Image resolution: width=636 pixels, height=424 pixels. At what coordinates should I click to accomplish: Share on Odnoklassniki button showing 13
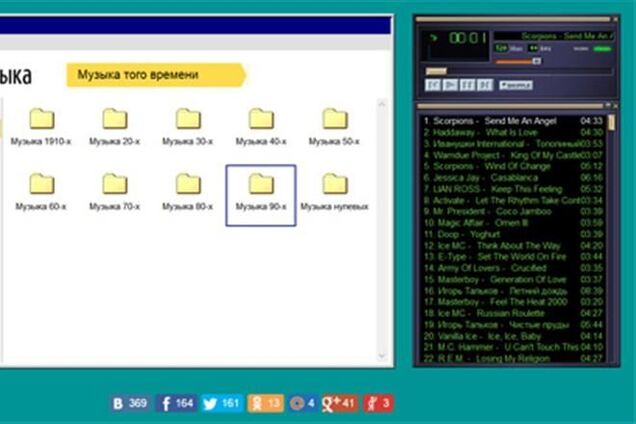pos(265,403)
